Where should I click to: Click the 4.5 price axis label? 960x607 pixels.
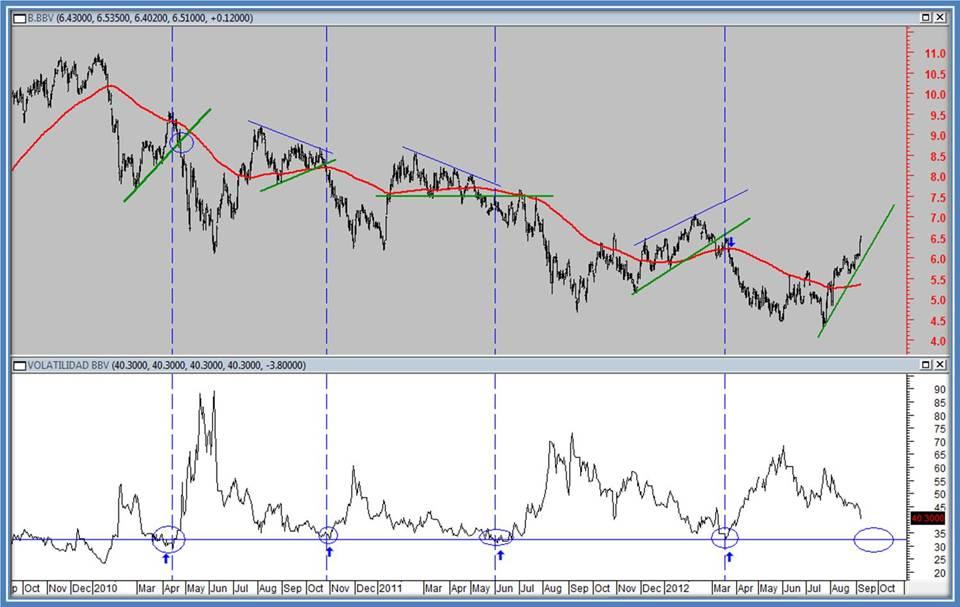[x=938, y=321]
